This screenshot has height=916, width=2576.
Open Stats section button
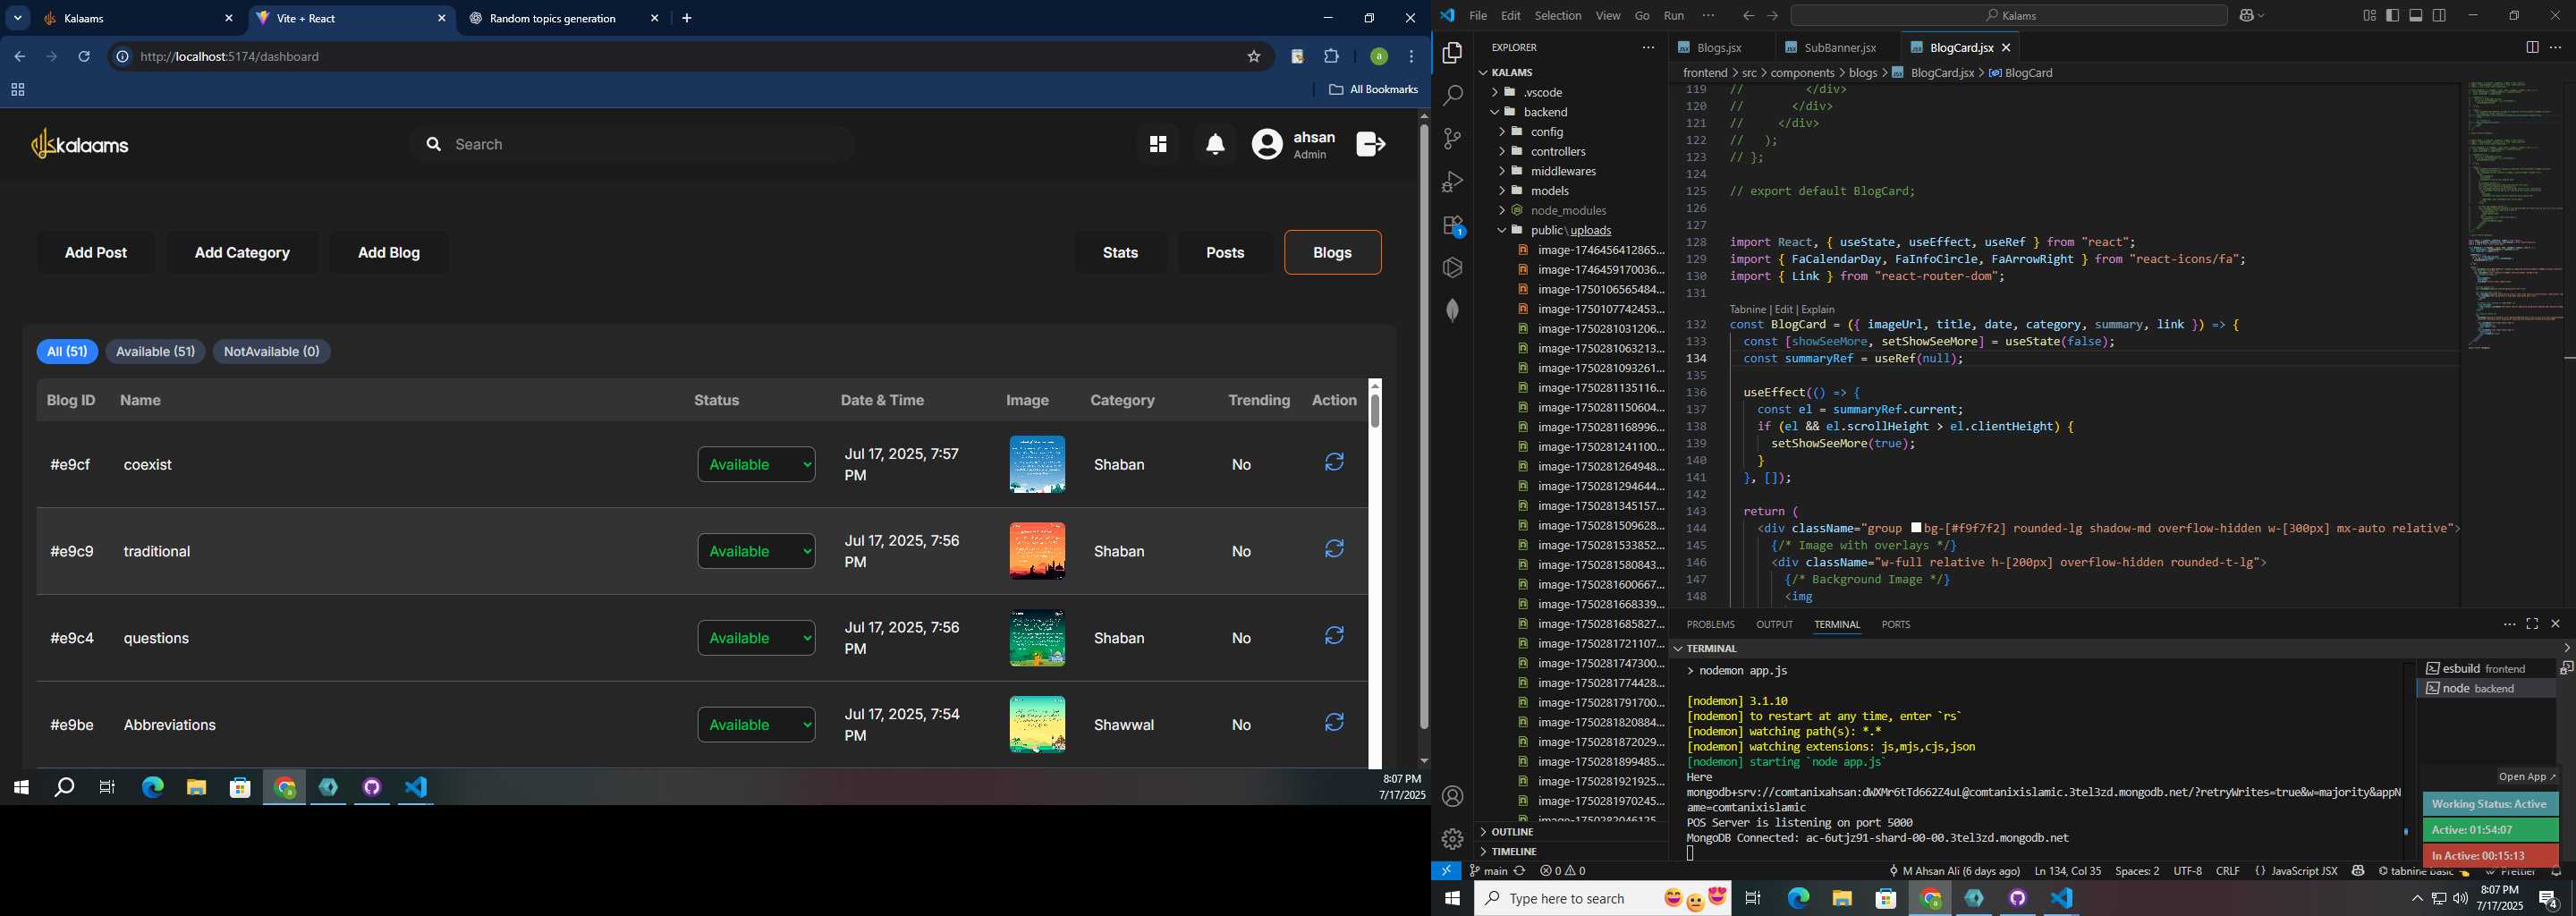coord(1120,253)
